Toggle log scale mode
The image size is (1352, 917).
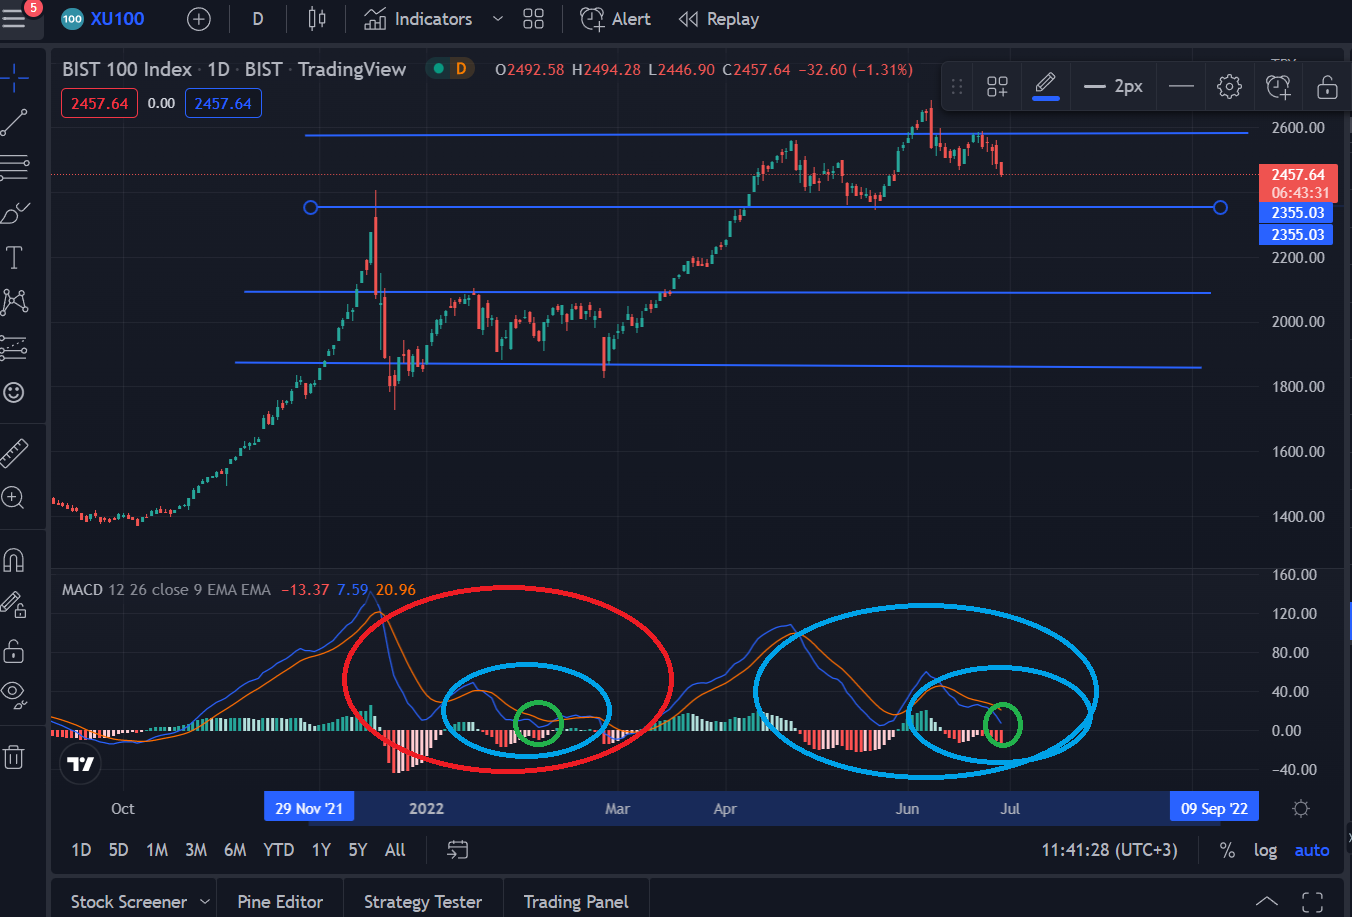(1265, 850)
